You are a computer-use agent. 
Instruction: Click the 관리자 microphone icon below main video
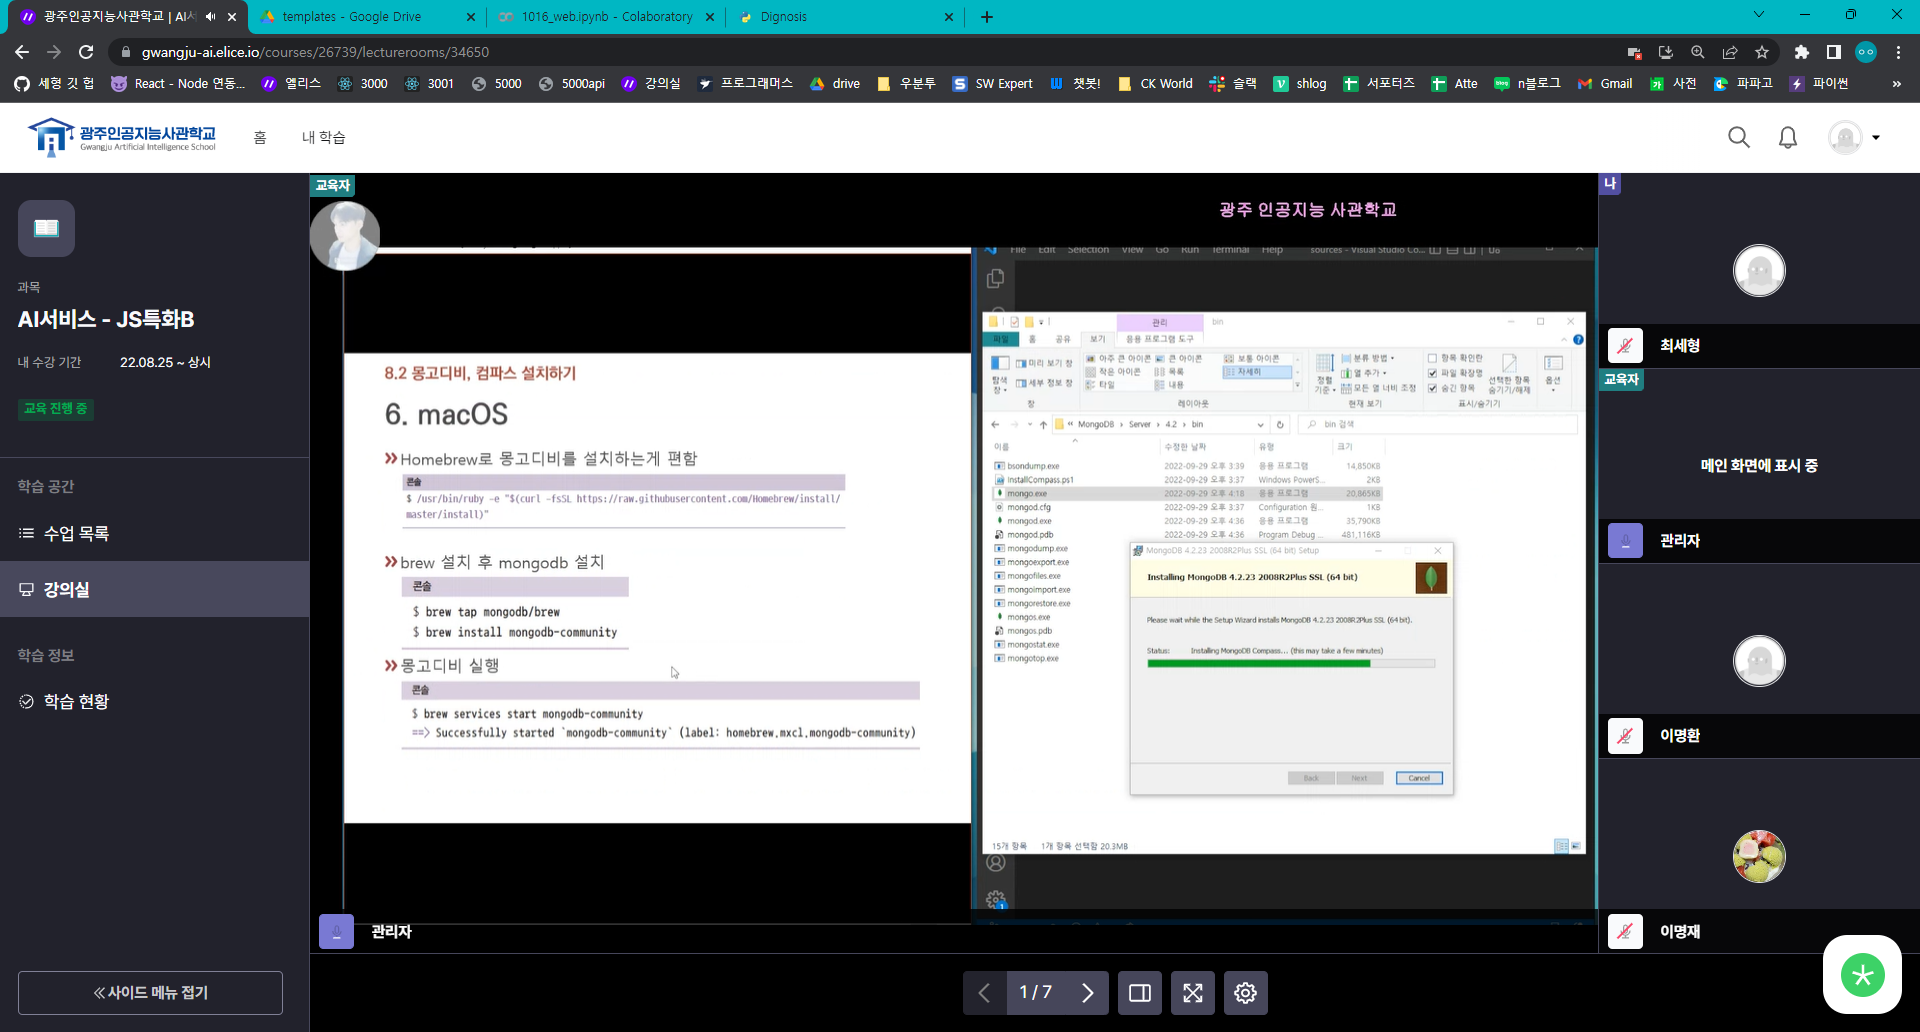336,932
